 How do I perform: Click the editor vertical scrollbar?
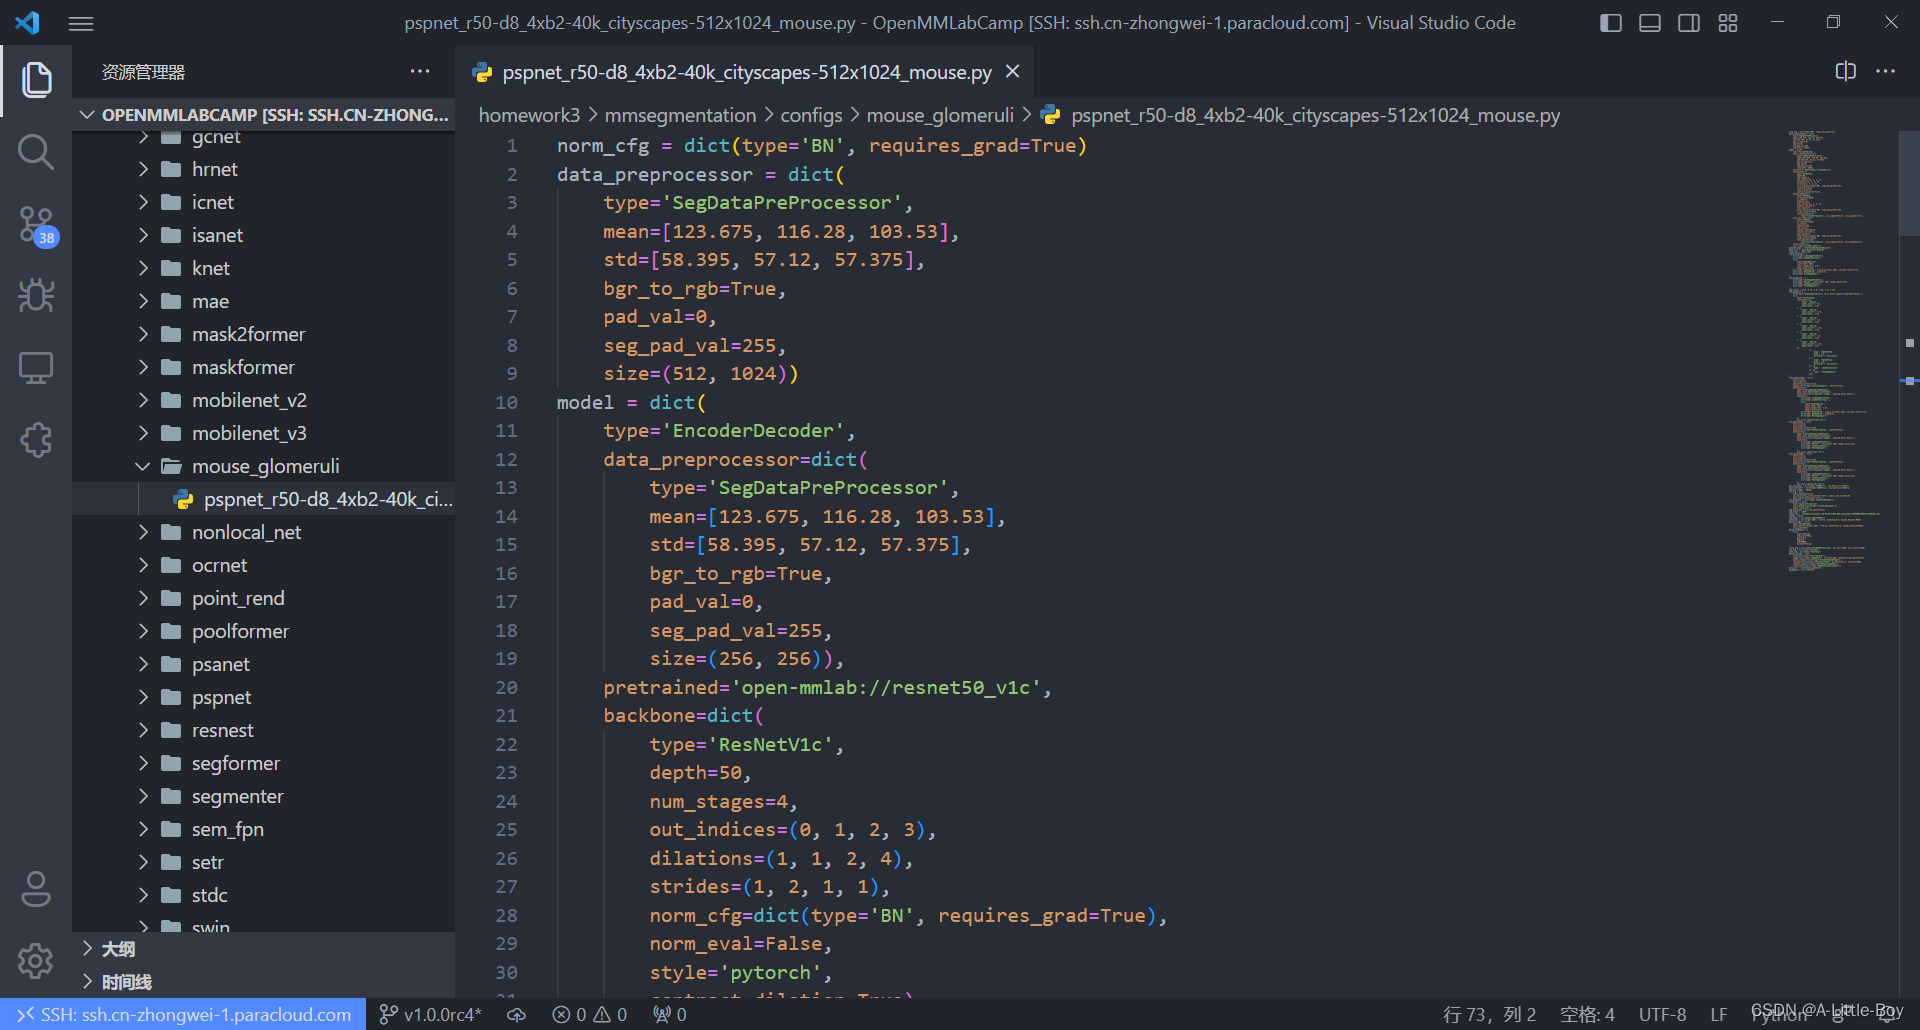[1909, 182]
